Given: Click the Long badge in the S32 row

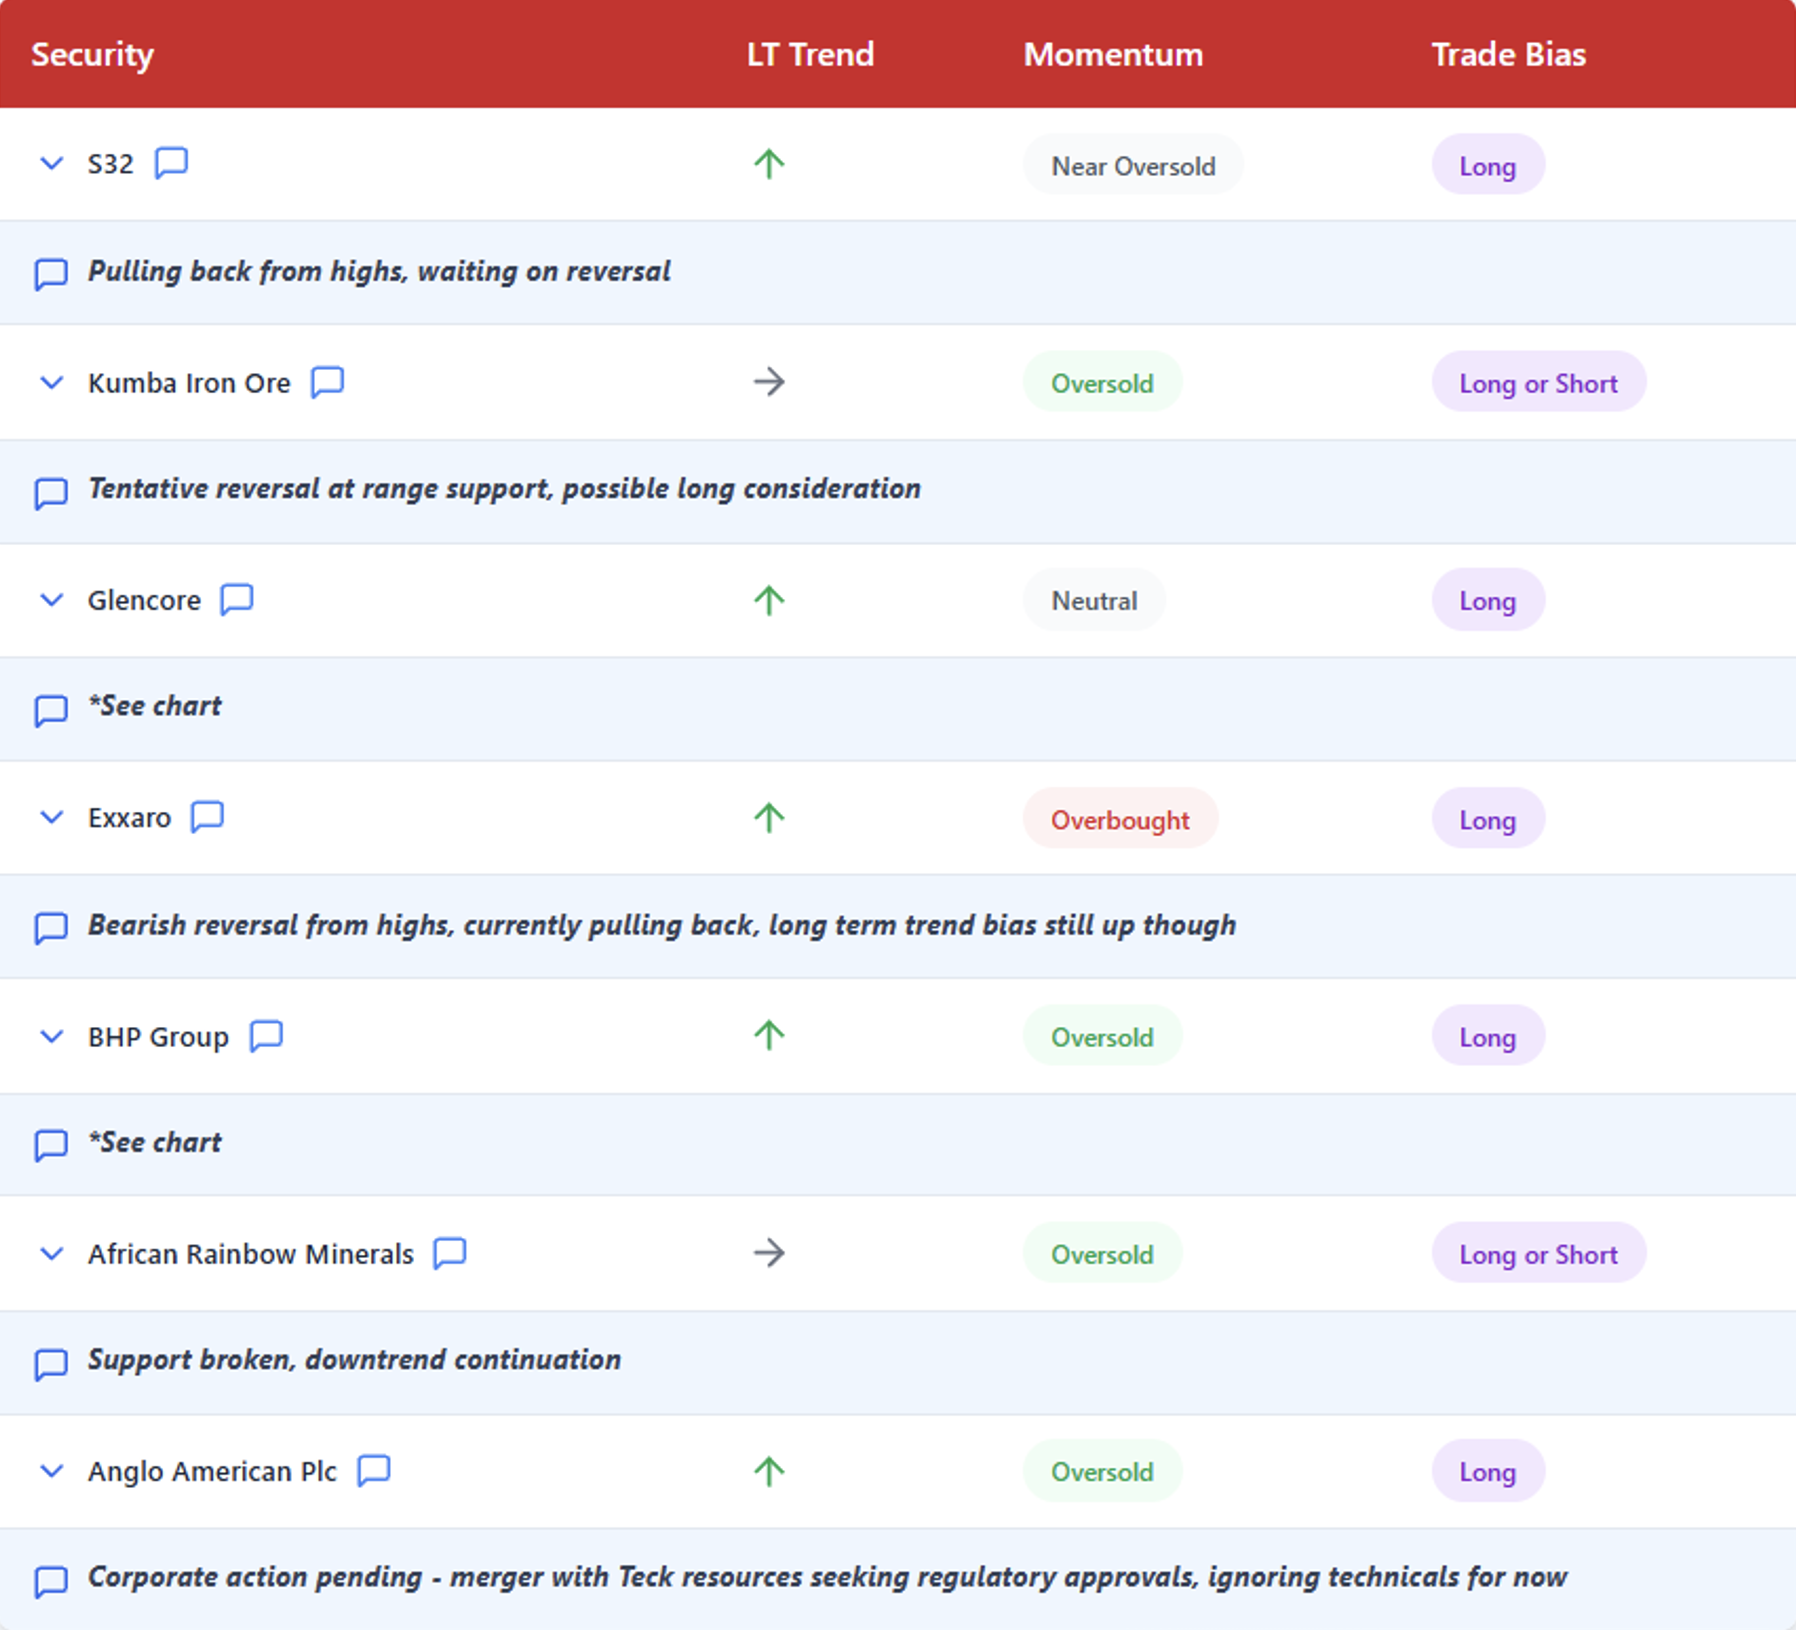Looking at the screenshot, I should 1488,165.
